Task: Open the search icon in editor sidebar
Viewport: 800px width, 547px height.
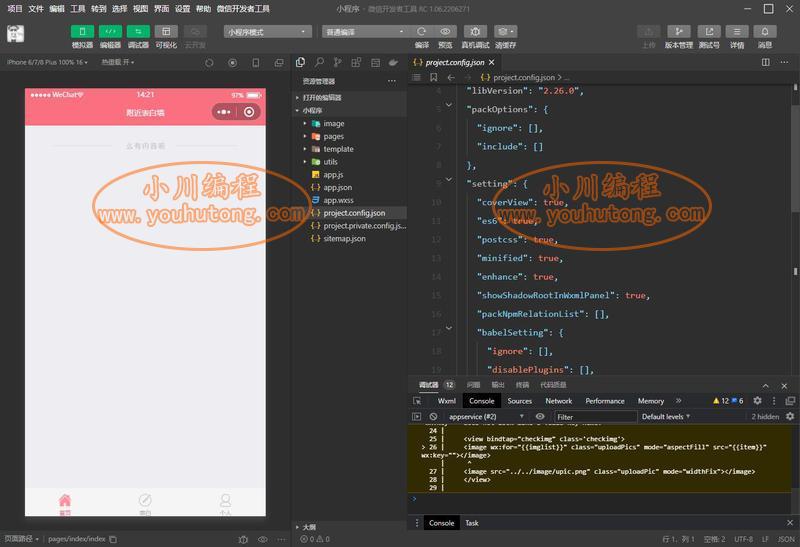Action: pyautogui.click(x=319, y=62)
